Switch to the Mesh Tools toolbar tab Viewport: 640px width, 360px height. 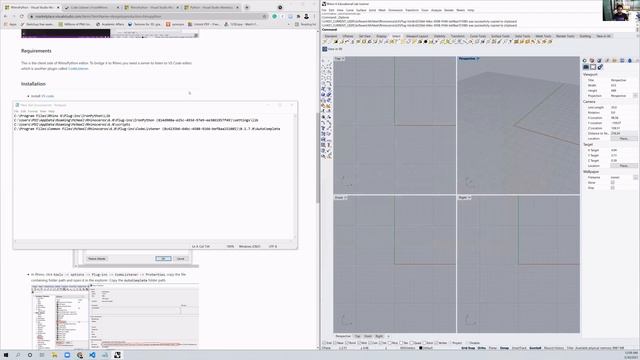543,36
